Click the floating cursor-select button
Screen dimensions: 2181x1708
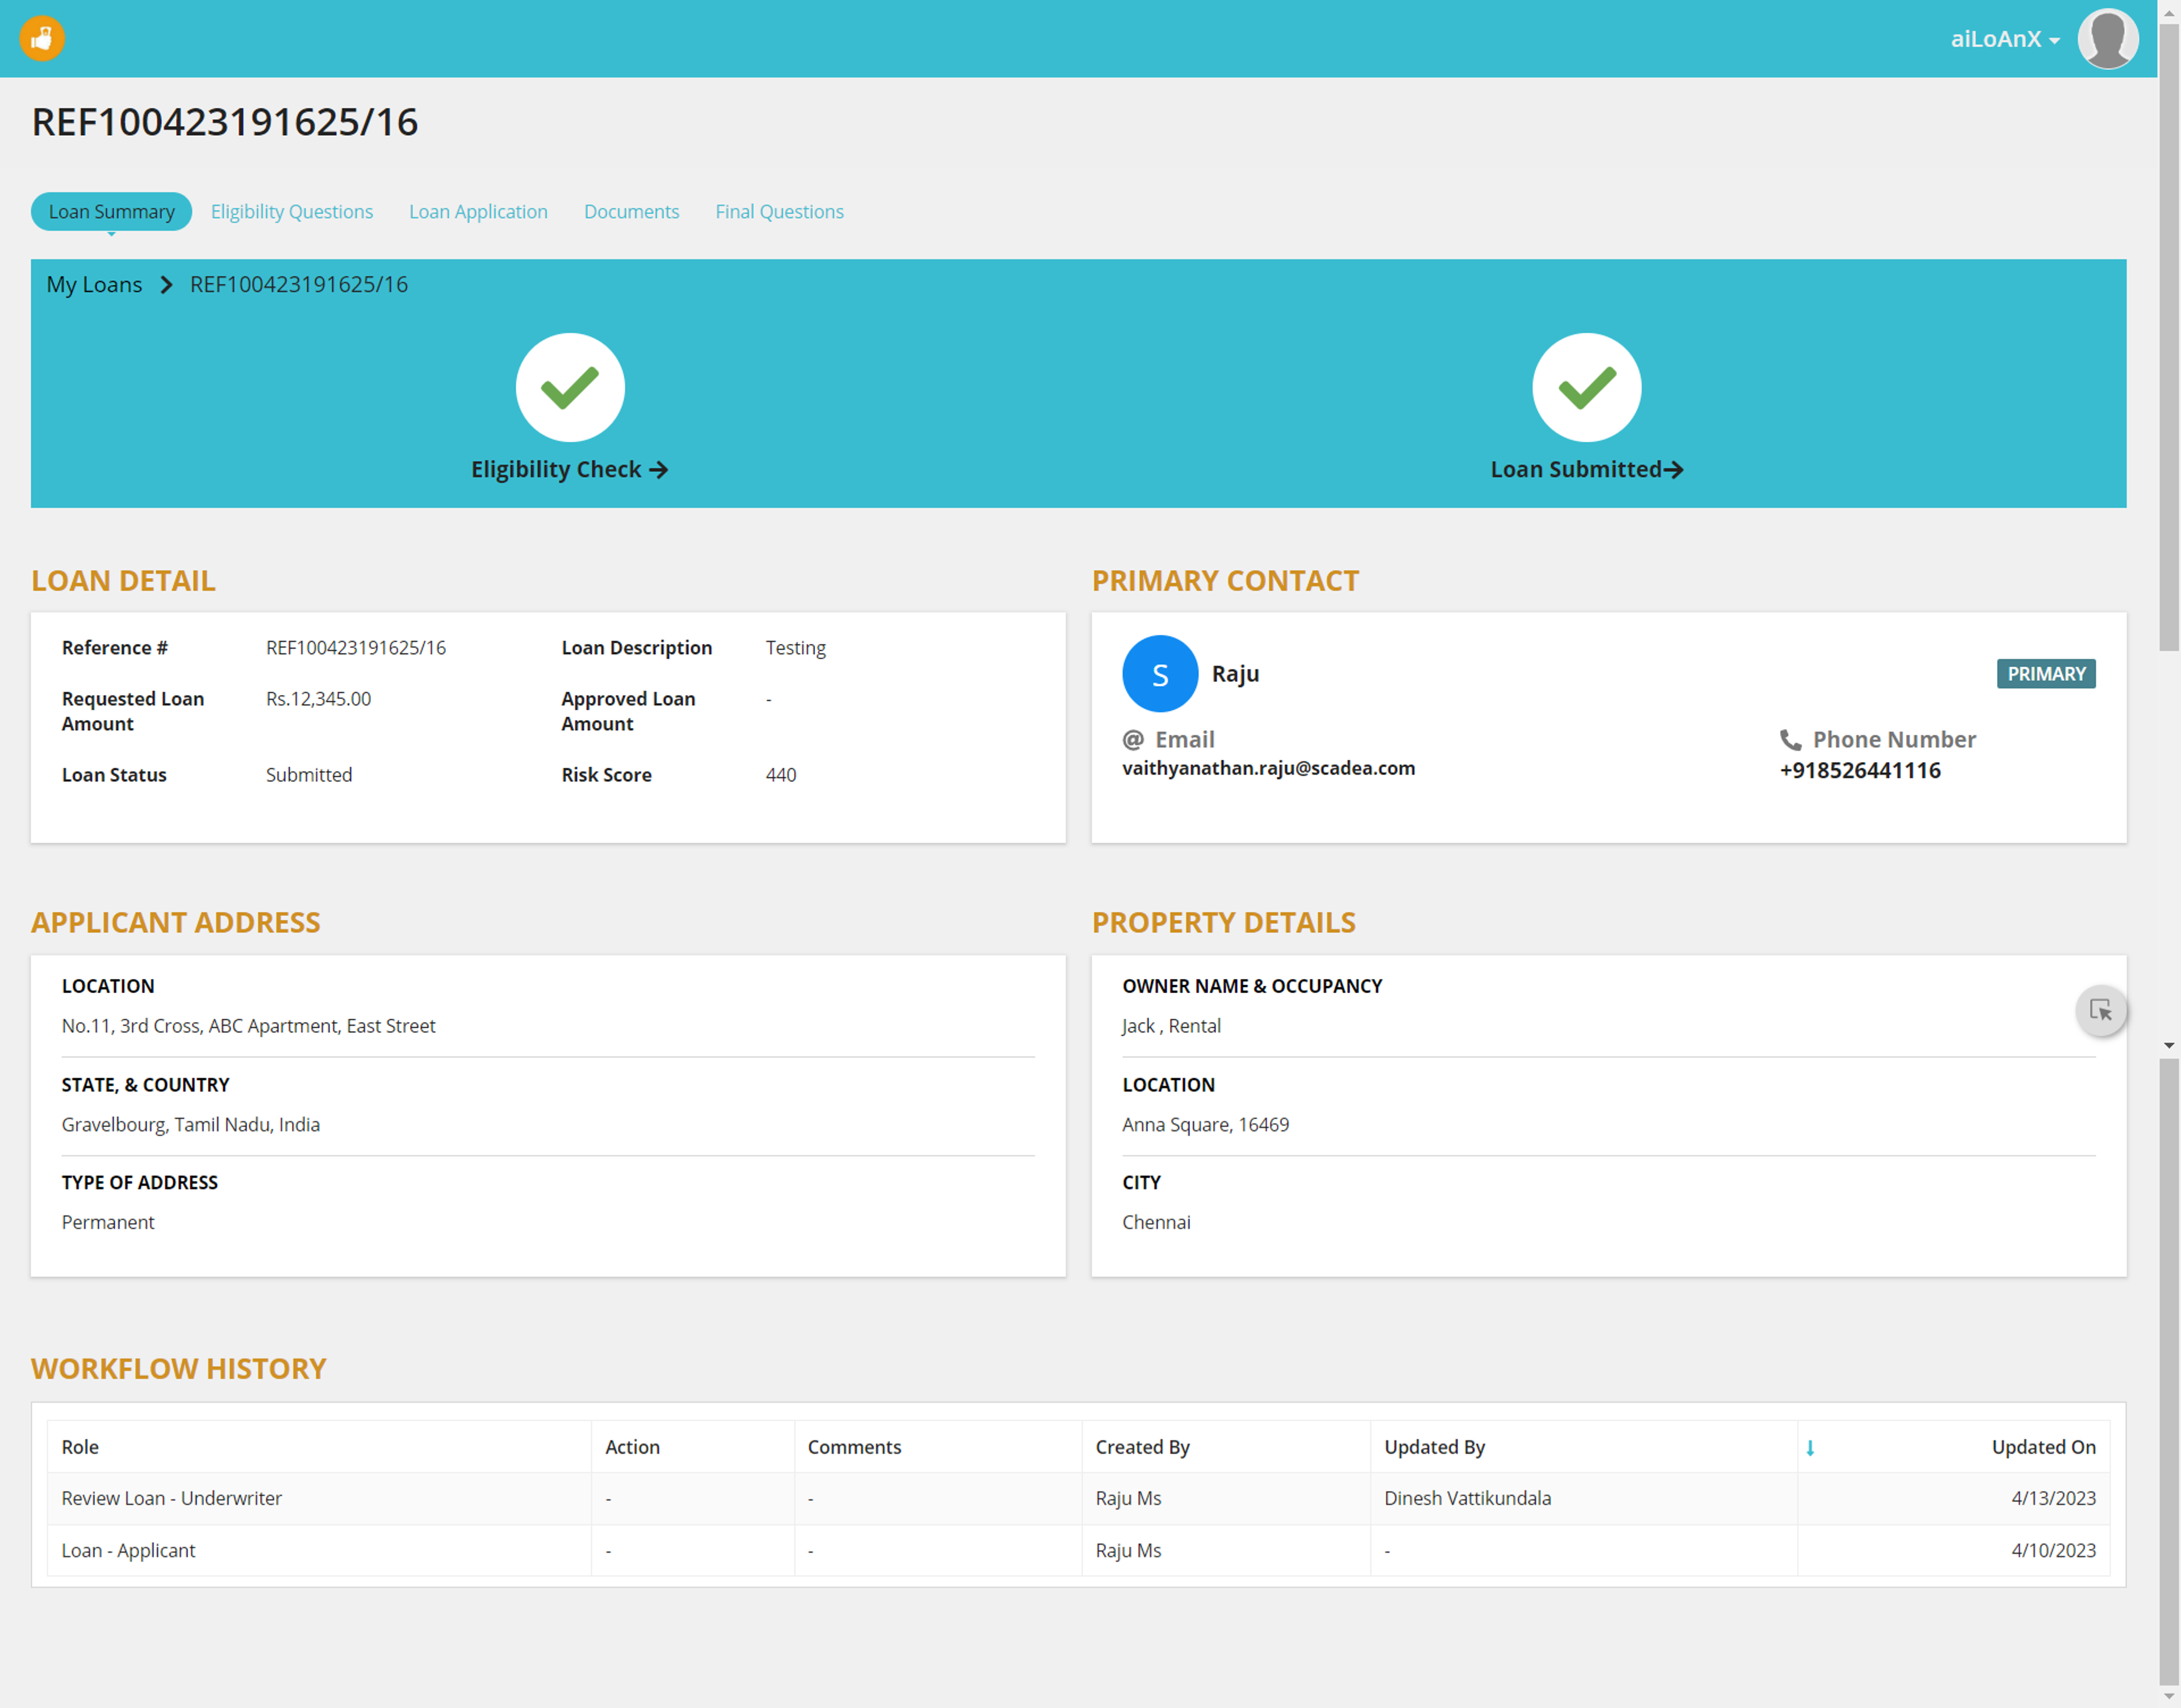click(x=2100, y=1011)
